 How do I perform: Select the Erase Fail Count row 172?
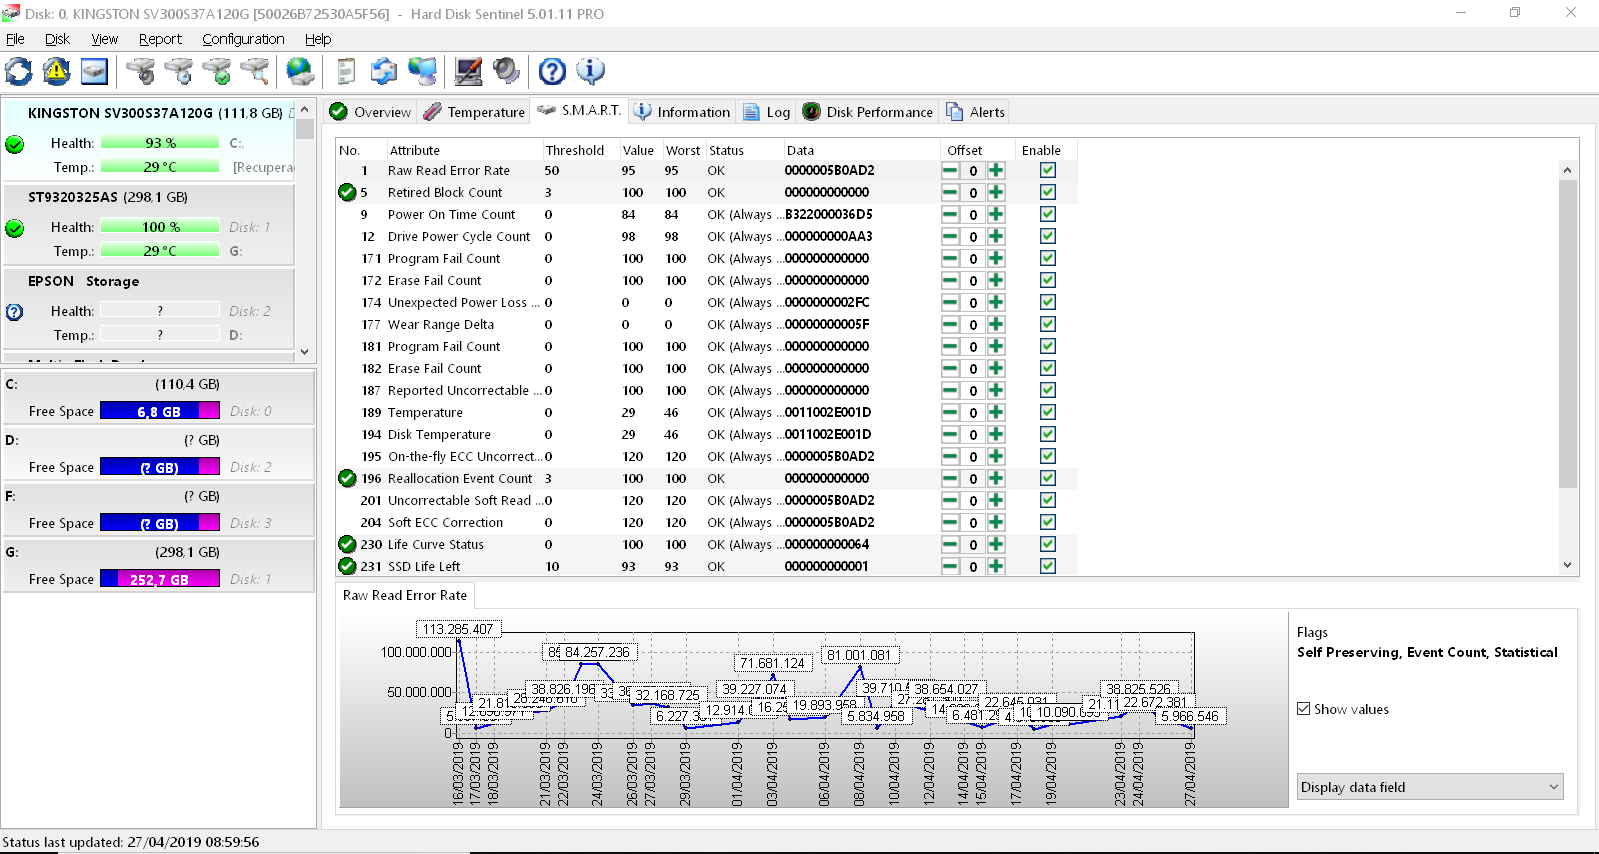pos(705,280)
